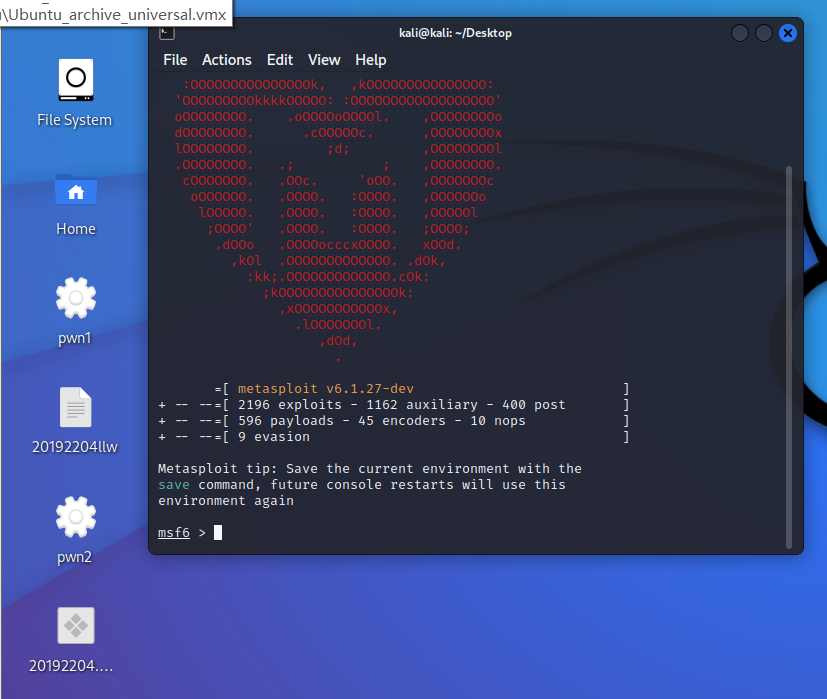Viewport: 827px width, 699px height.
Task: Click the '45 encoders' count text
Action: coord(402,421)
